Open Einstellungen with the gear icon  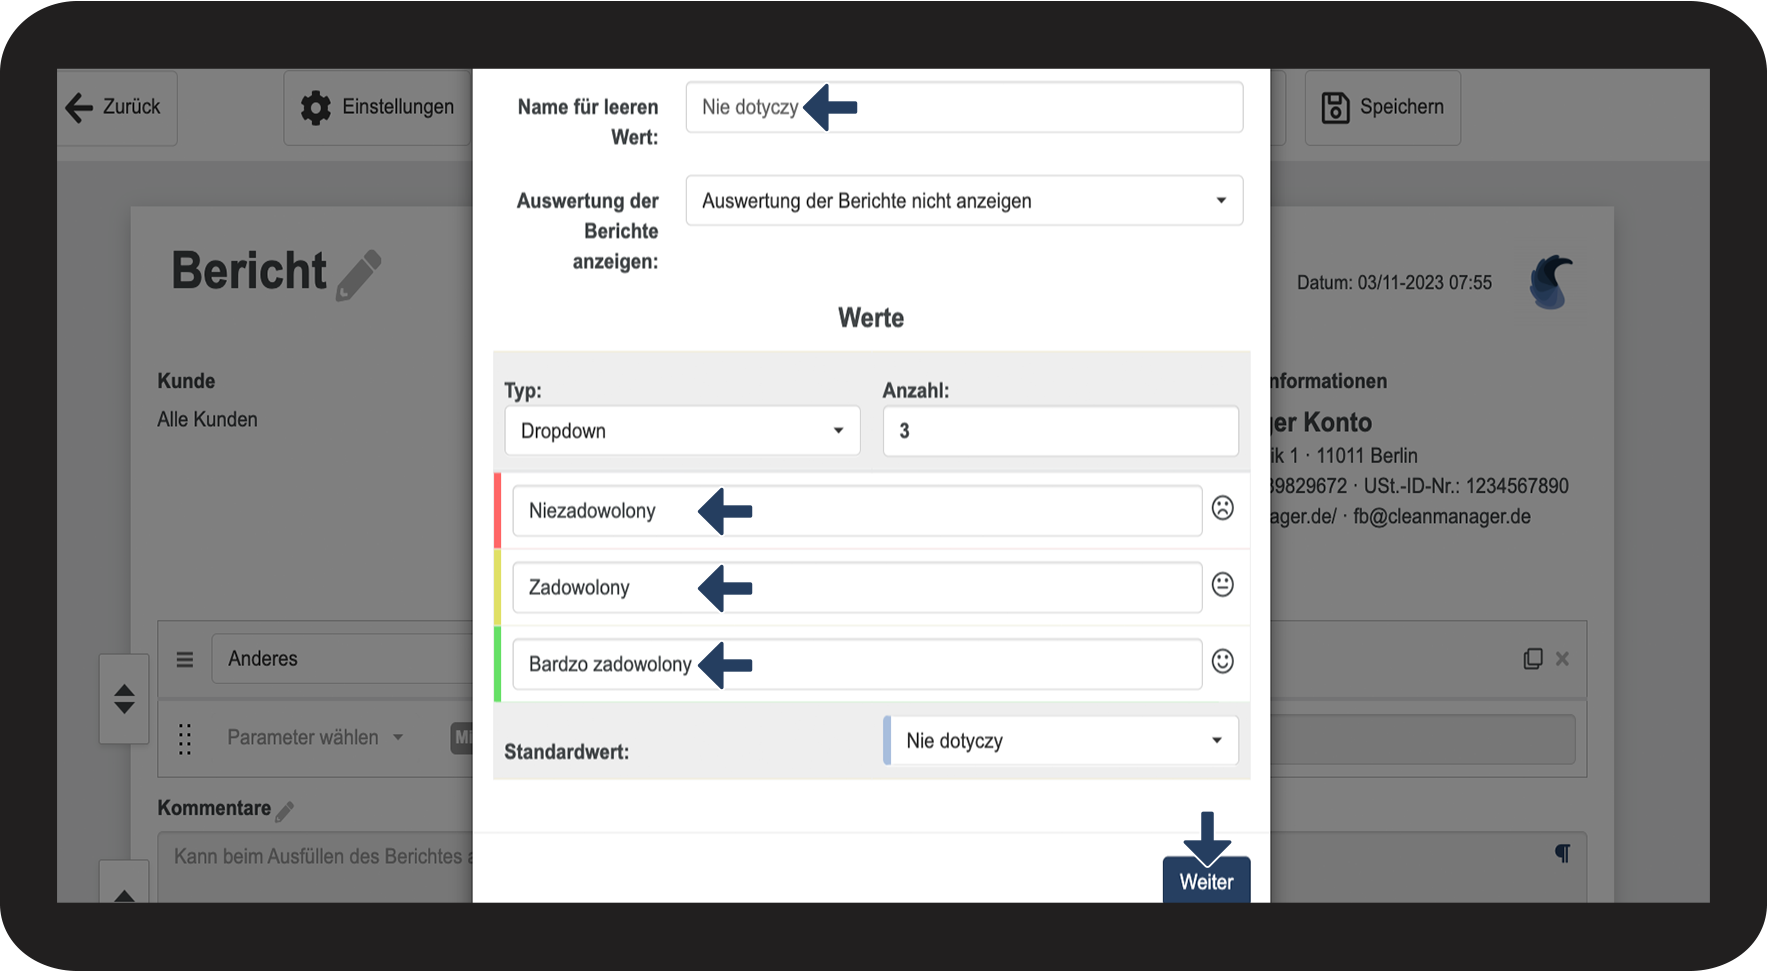tap(378, 107)
